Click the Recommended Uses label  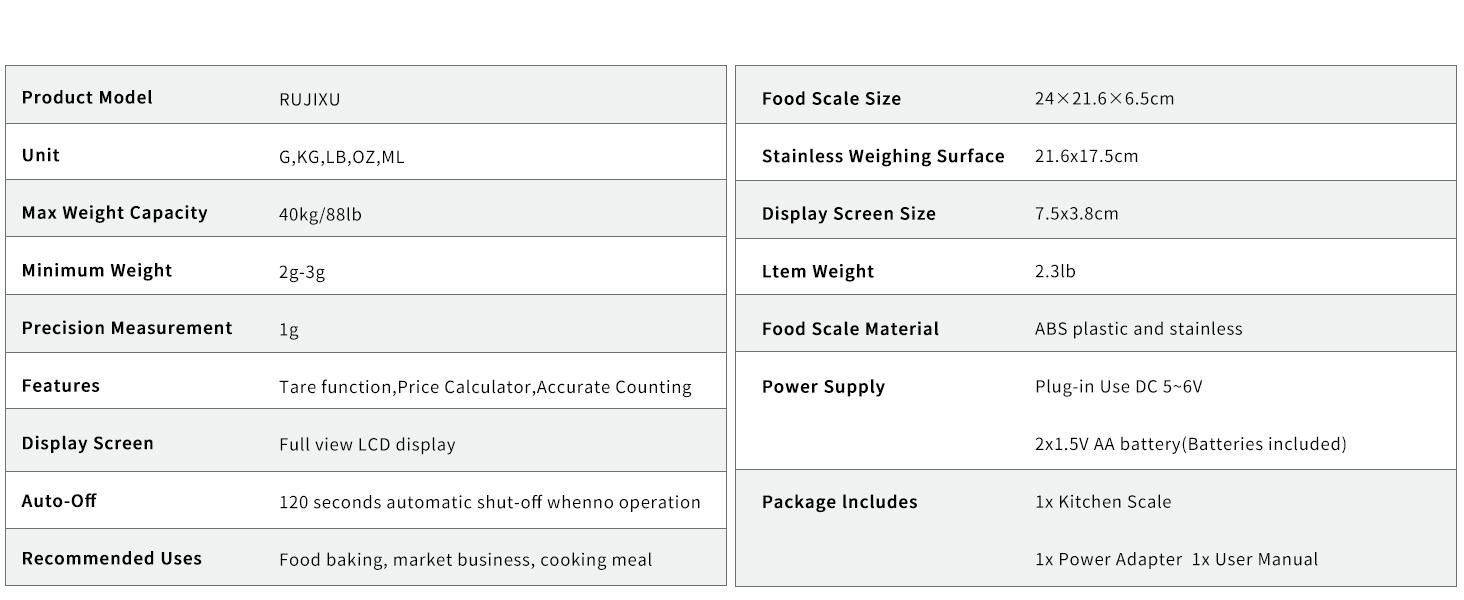(x=111, y=558)
